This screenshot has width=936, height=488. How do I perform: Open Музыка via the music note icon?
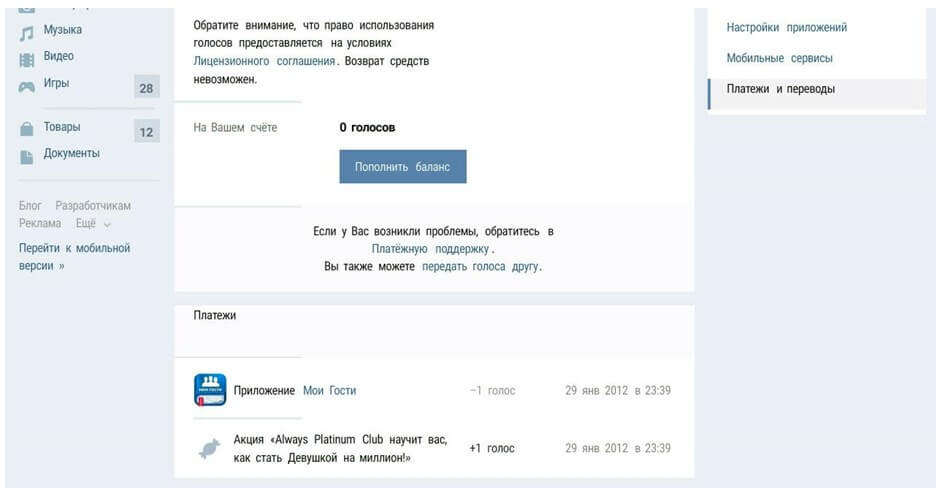(x=26, y=33)
